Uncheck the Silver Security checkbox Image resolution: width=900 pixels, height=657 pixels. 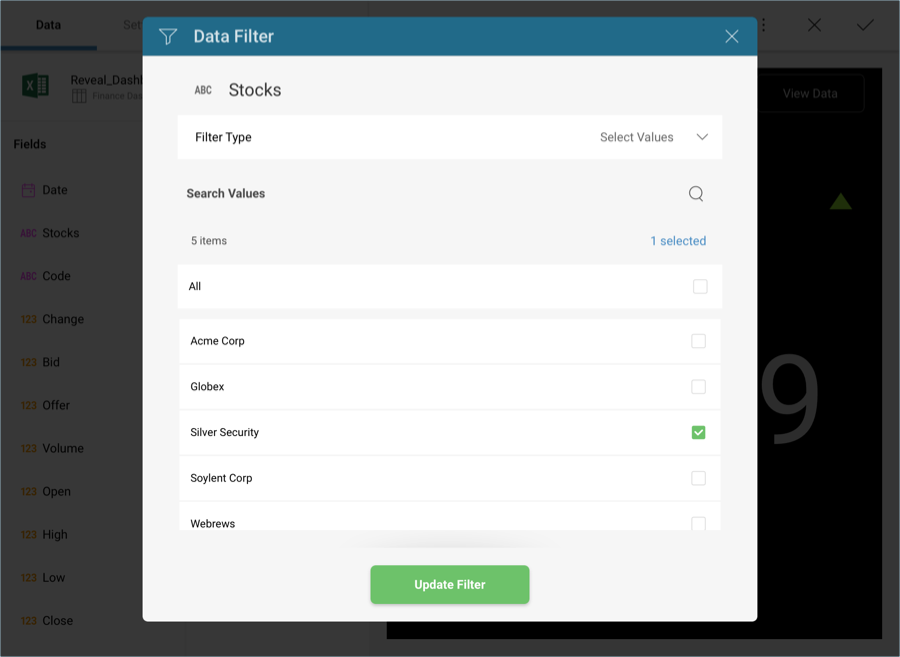(698, 432)
